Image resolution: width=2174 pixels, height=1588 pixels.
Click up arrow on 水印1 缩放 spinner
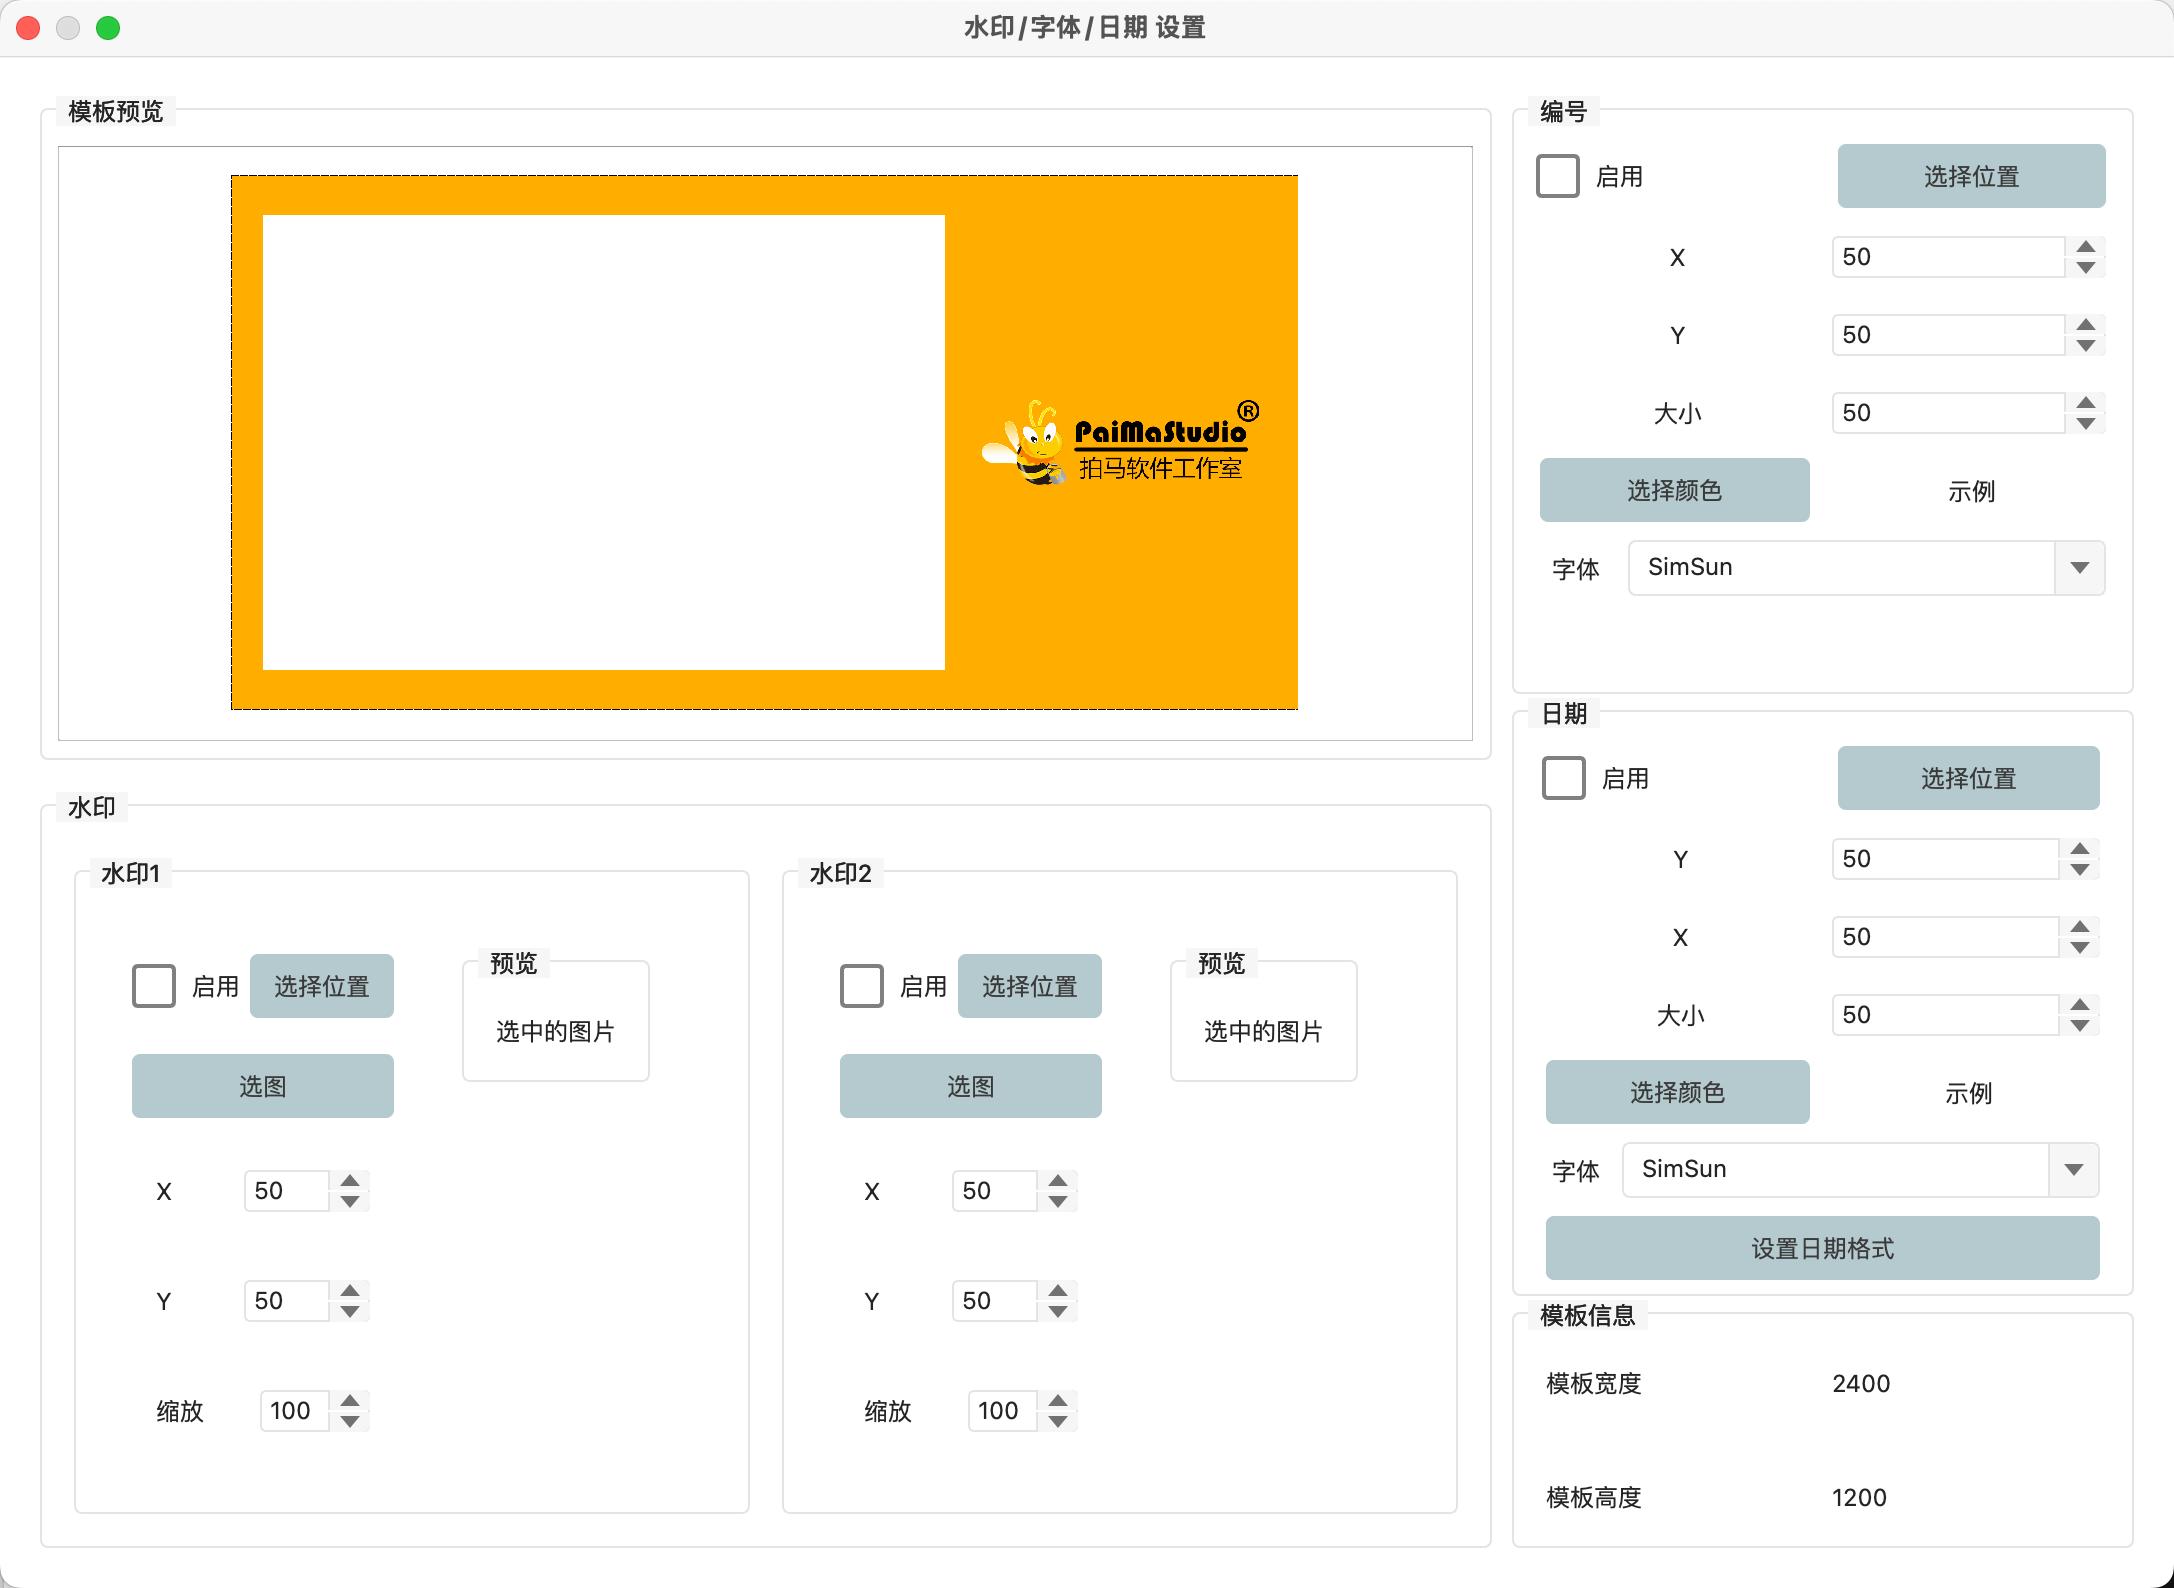point(350,1400)
